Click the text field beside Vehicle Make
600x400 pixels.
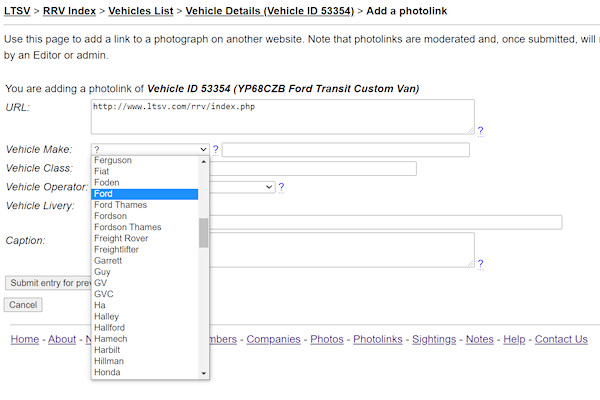[x=345, y=150]
